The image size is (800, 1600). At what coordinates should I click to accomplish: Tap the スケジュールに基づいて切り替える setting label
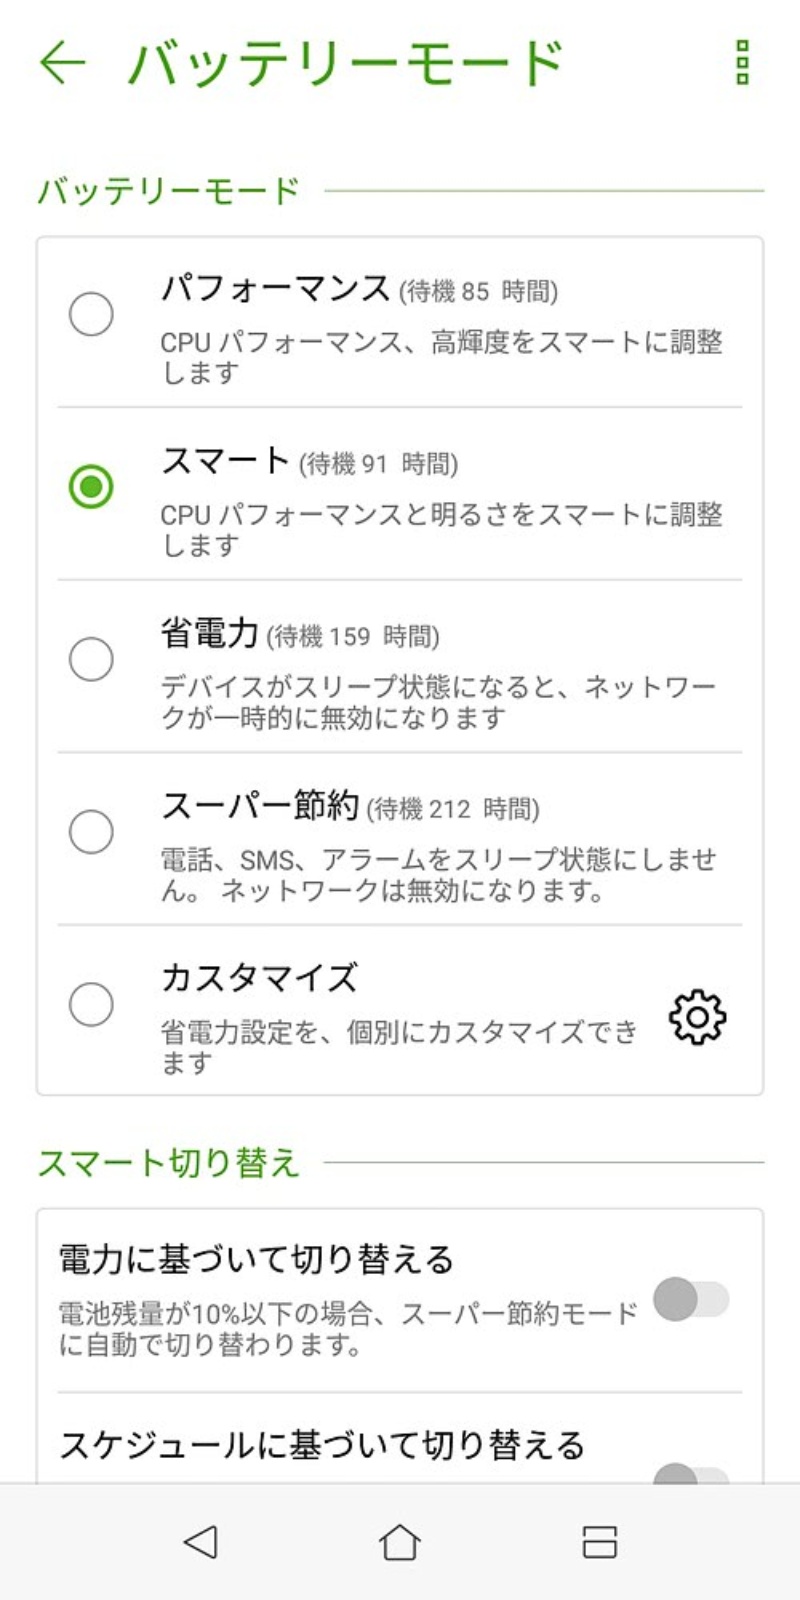[321, 1446]
